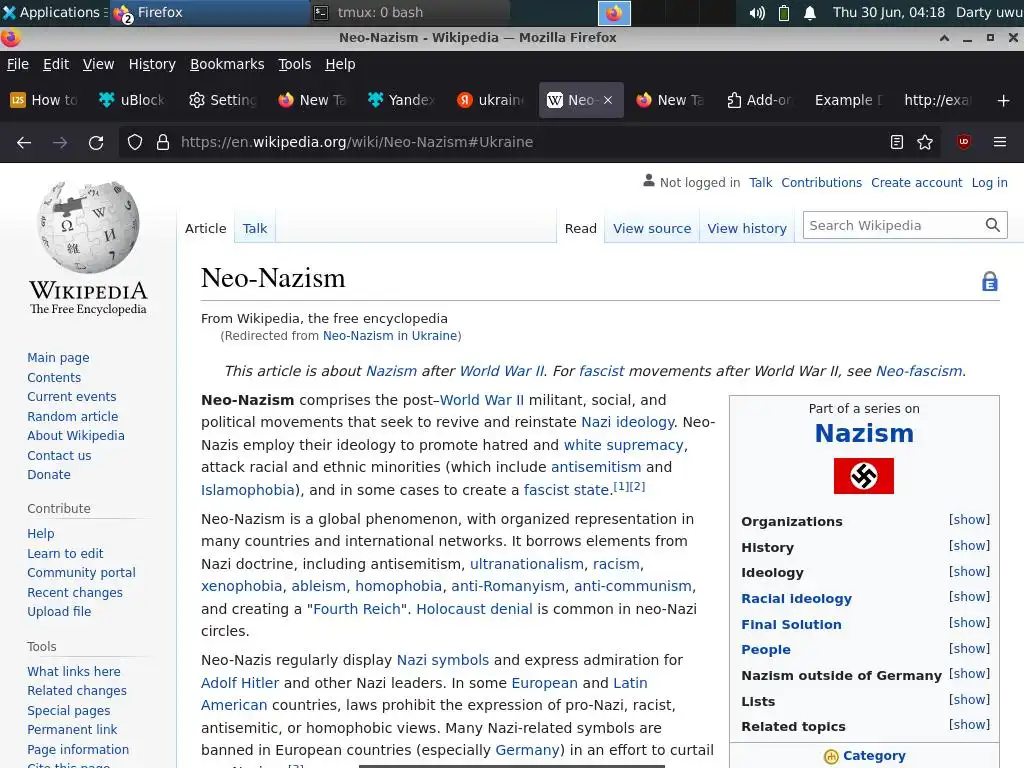Click the white supremacy link
Image resolution: width=1024 pixels, height=768 pixels.
624,445
